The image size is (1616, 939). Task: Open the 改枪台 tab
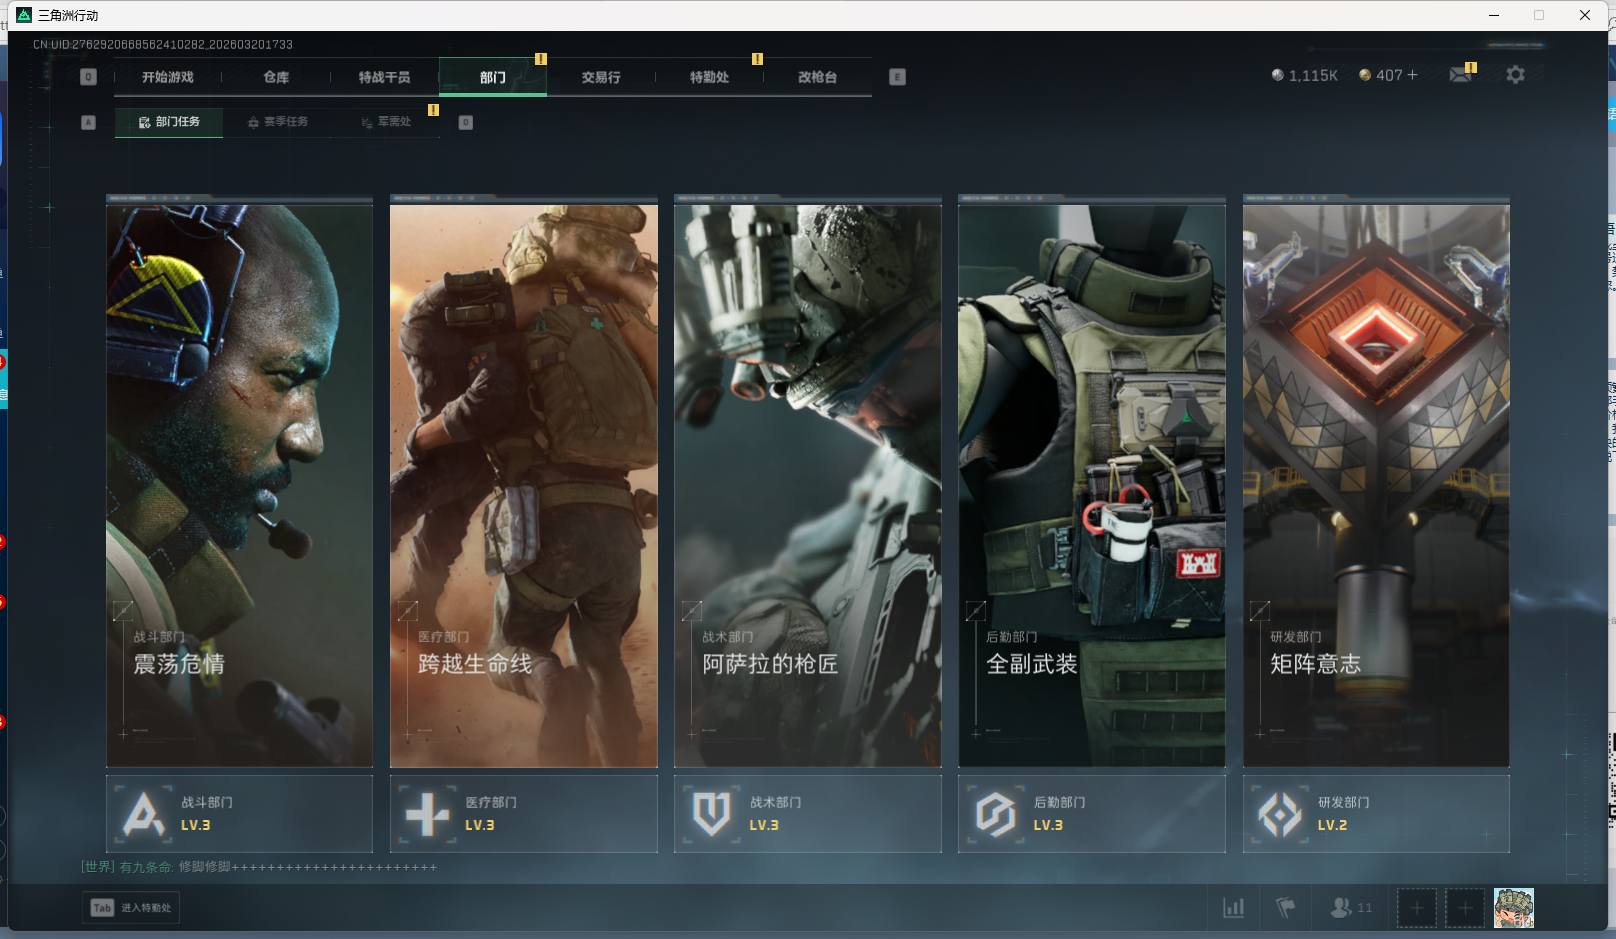(x=817, y=77)
